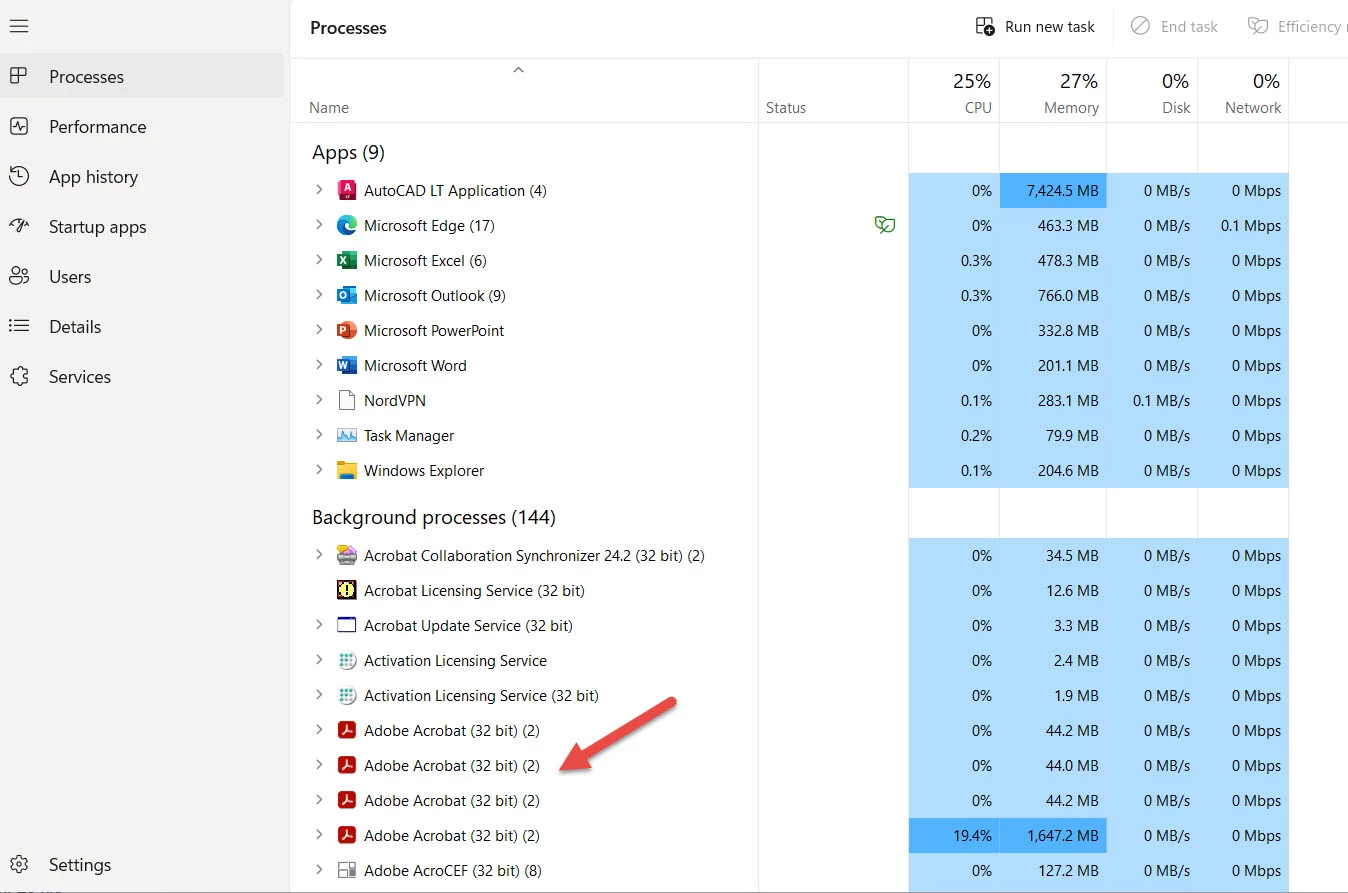
Task: Sort processes by CPU usage column
Action: point(954,91)
